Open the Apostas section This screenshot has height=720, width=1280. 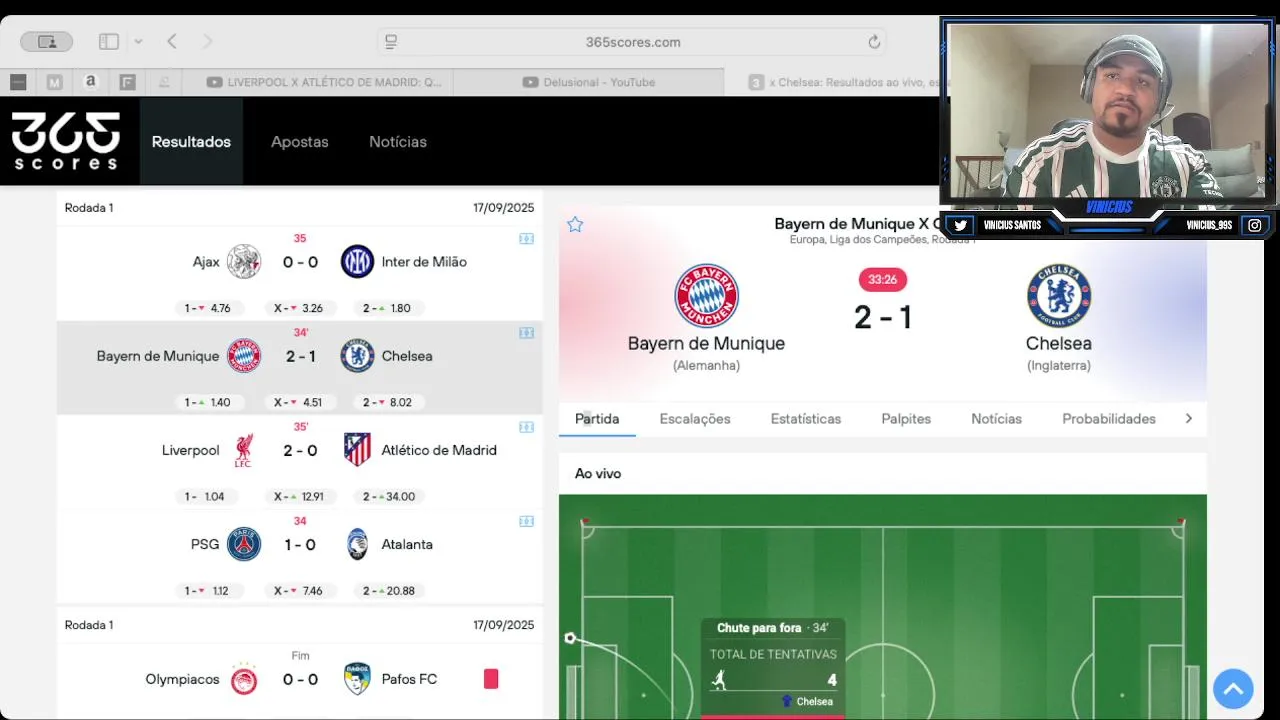[300, 142]
